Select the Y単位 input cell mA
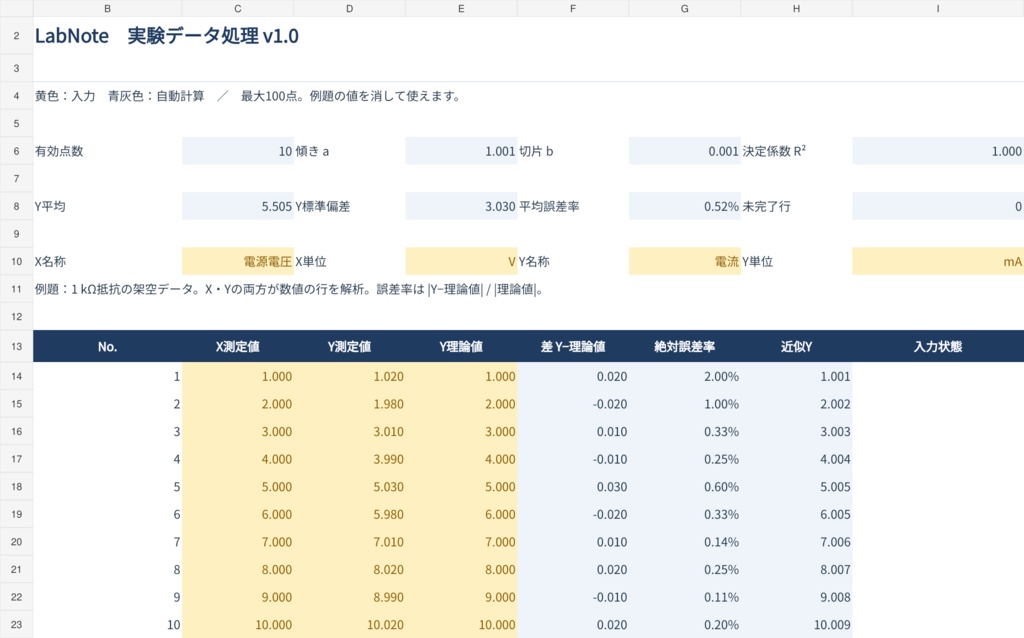Screen dimensions: 1024x638 938,261
